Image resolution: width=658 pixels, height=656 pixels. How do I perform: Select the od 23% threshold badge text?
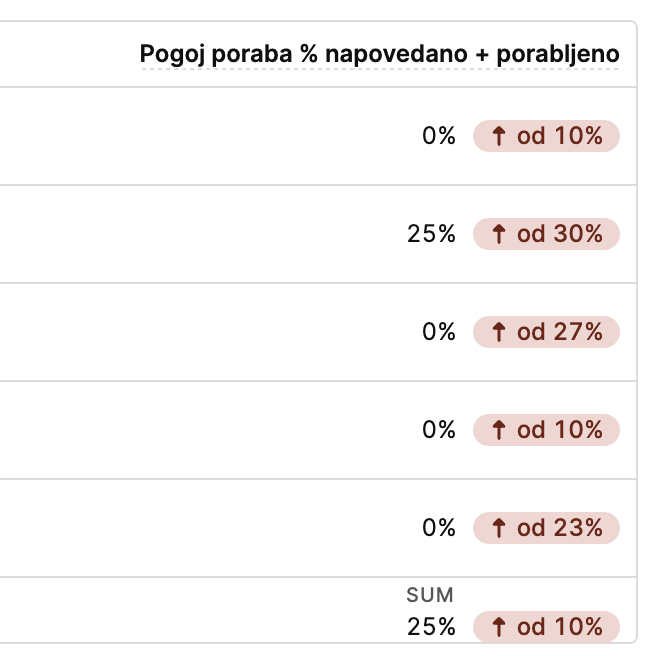coord(560,528)
